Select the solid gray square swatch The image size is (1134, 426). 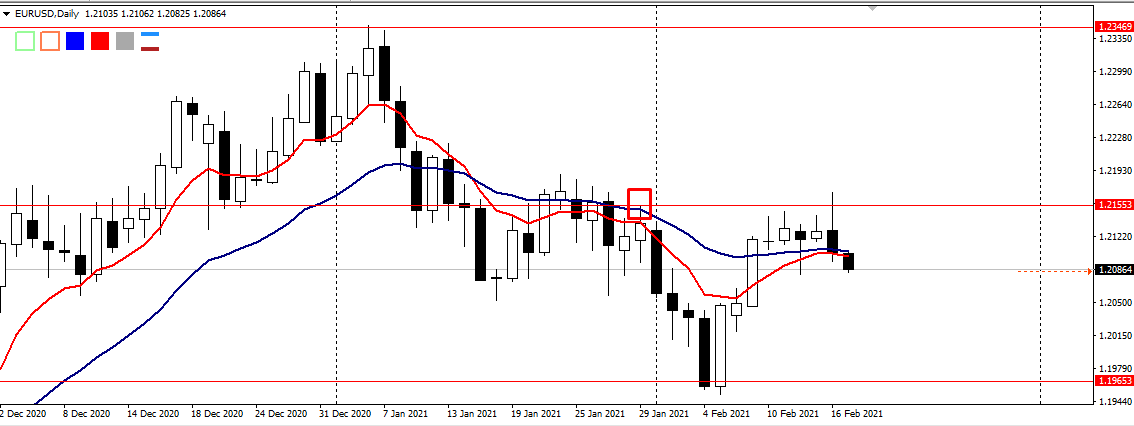coord(125,41)
